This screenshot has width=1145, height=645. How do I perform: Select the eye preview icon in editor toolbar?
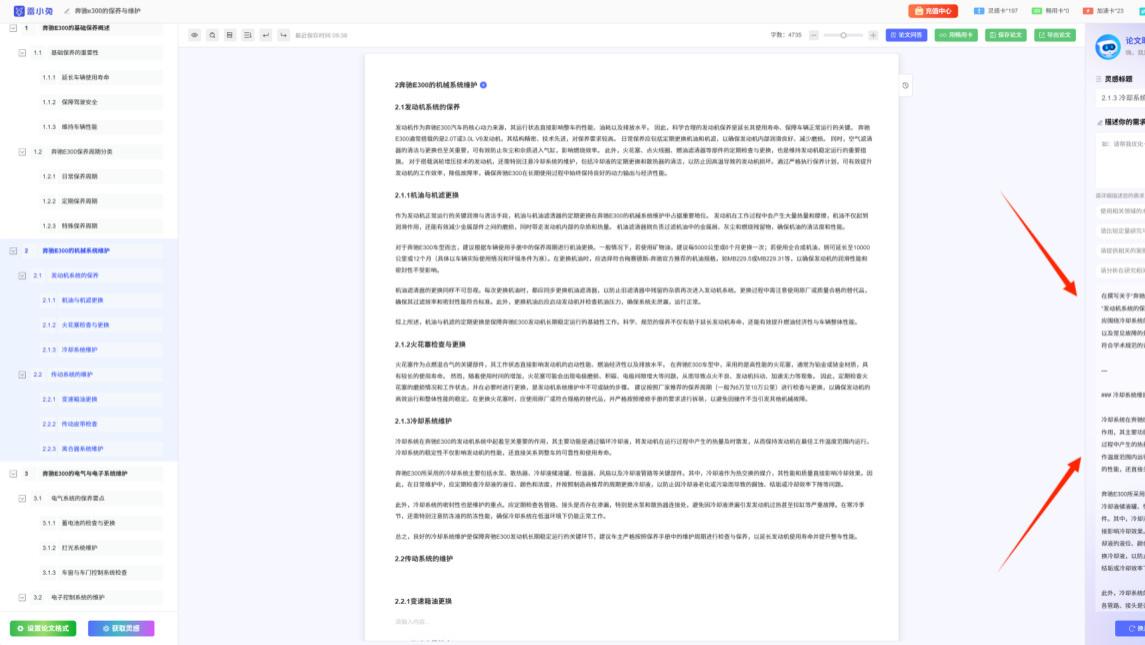click(195, 34)
